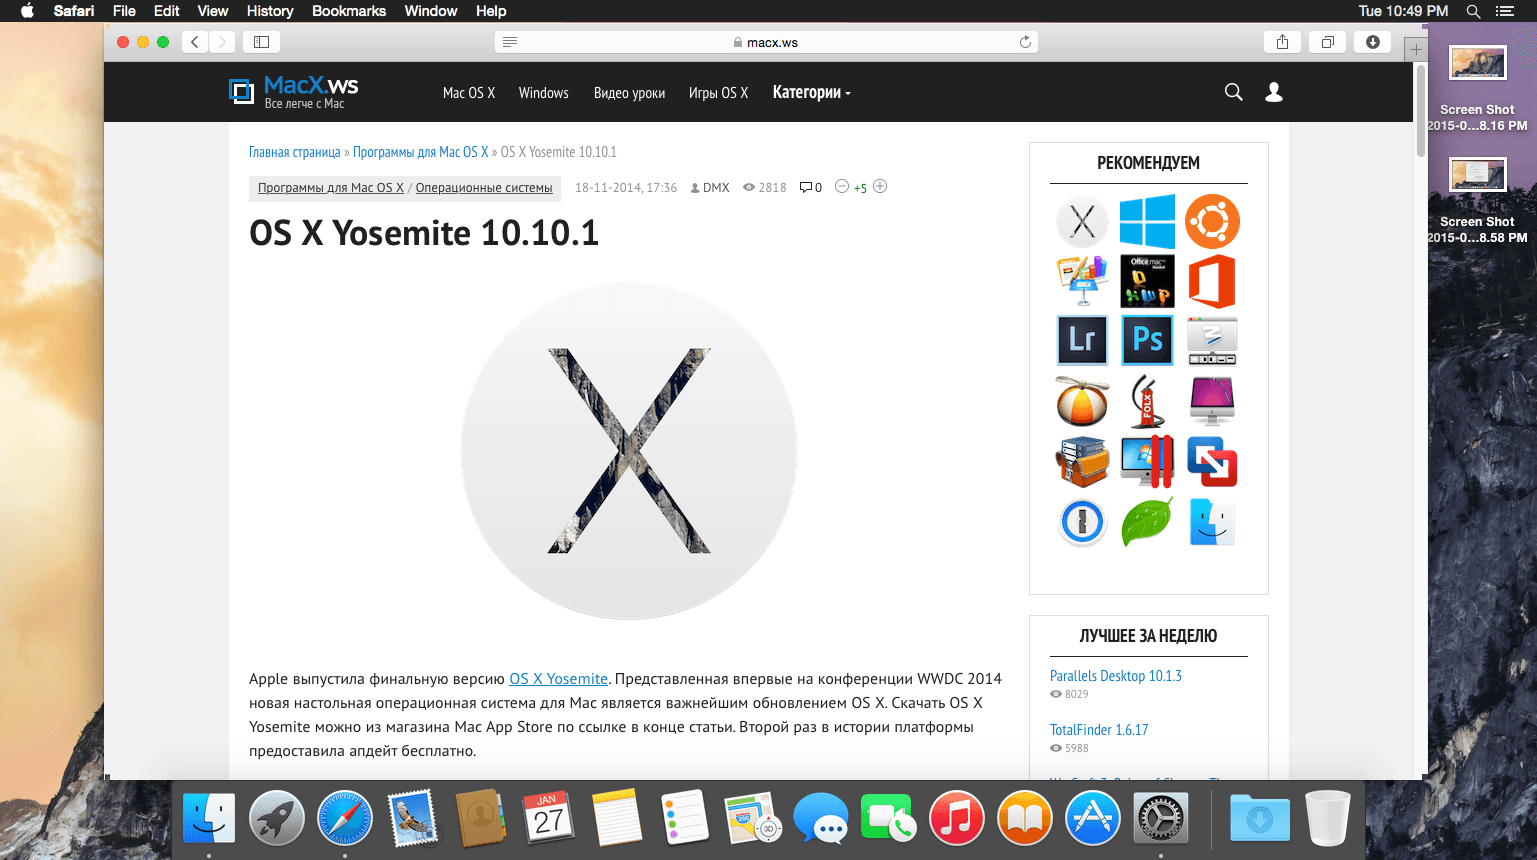Open the View menu

212,11
